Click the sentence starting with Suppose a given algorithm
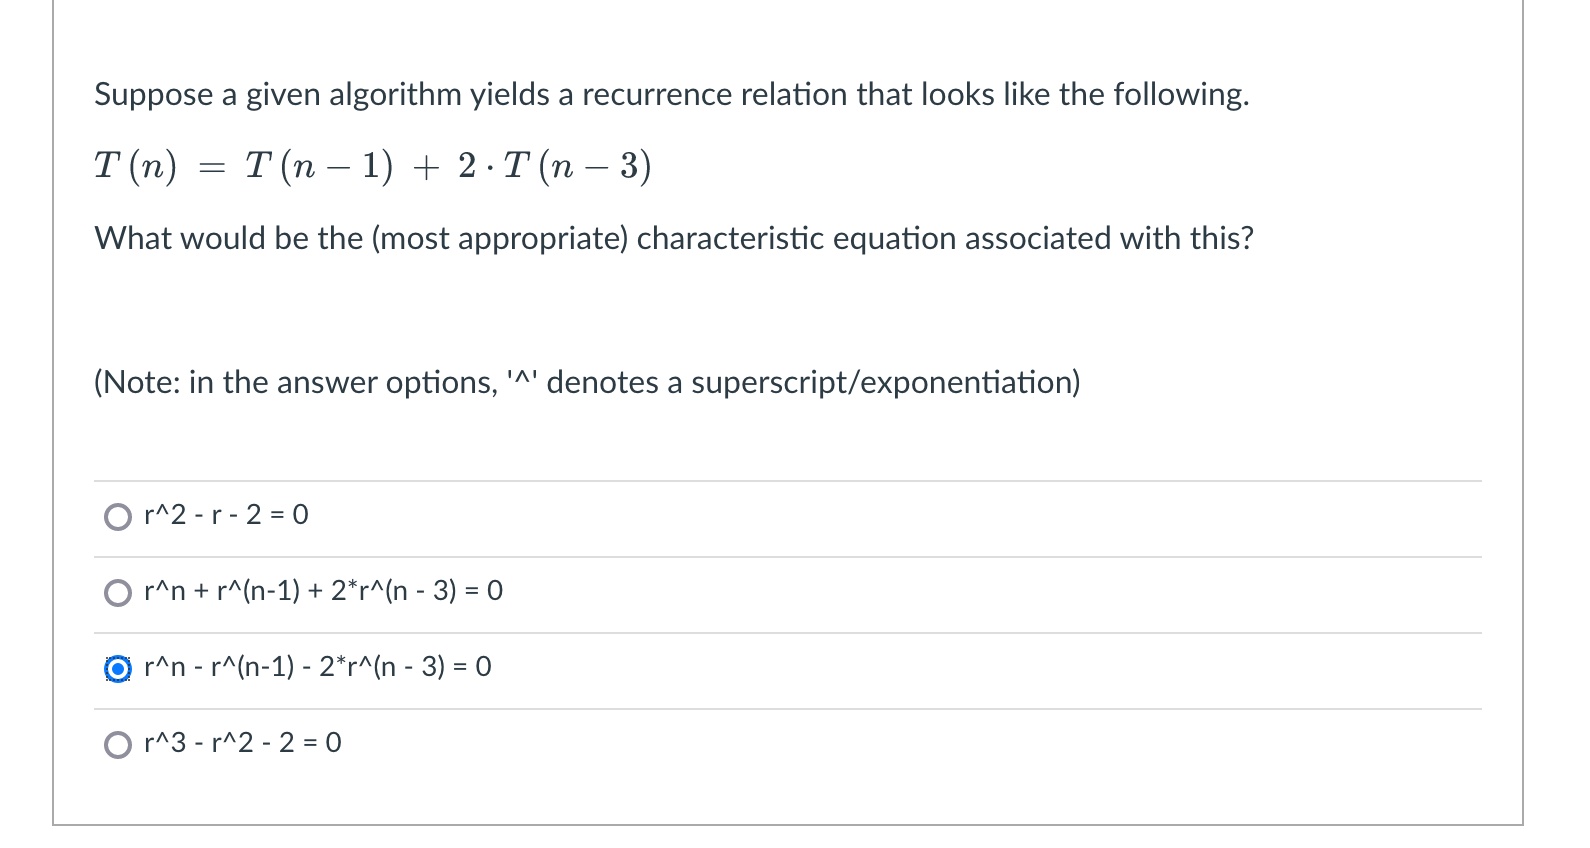This screenshot has width=1590, height=848. (672, 95)
